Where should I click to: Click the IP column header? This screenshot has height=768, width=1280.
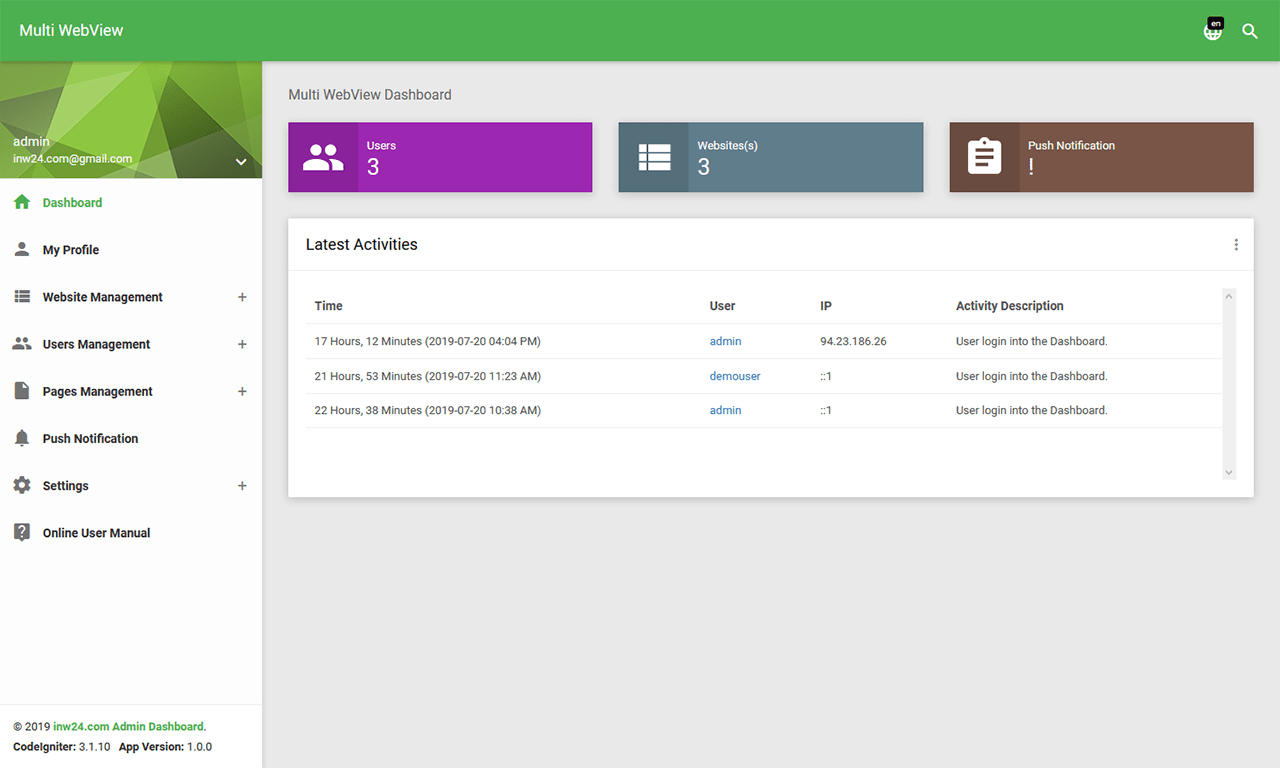click(826, 306)
